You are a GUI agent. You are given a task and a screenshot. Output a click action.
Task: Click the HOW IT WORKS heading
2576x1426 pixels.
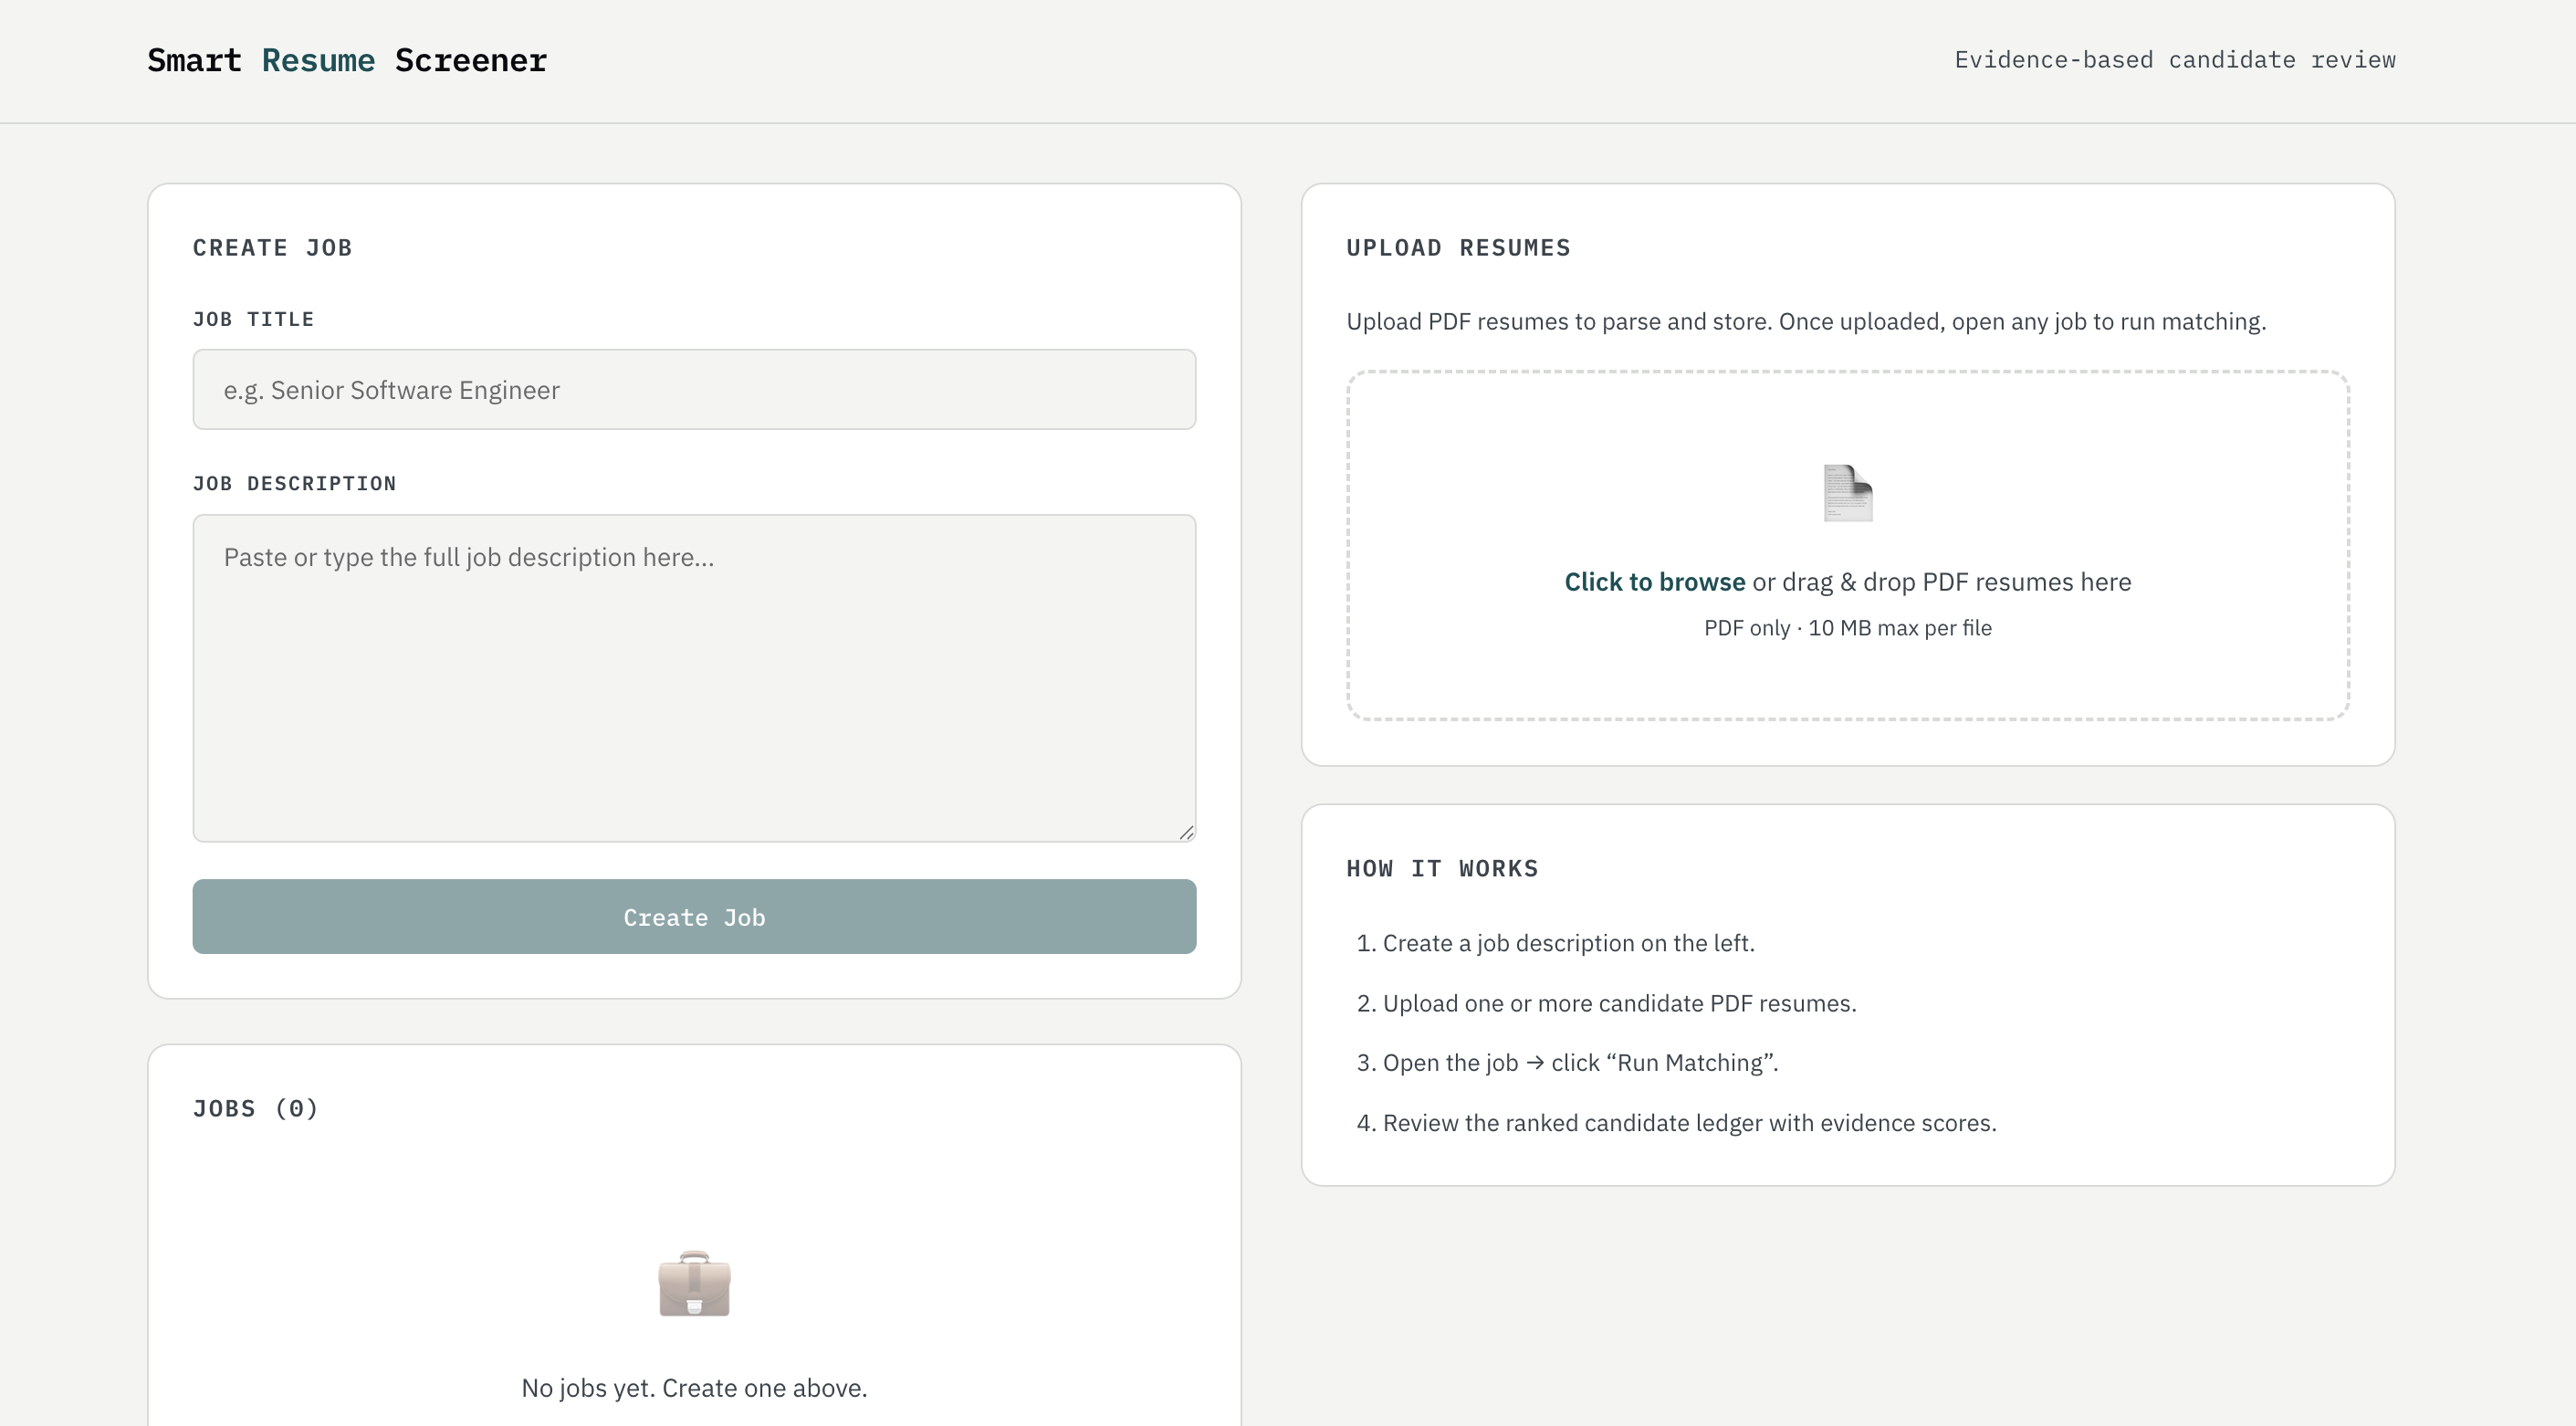(x=1442, y=869)
